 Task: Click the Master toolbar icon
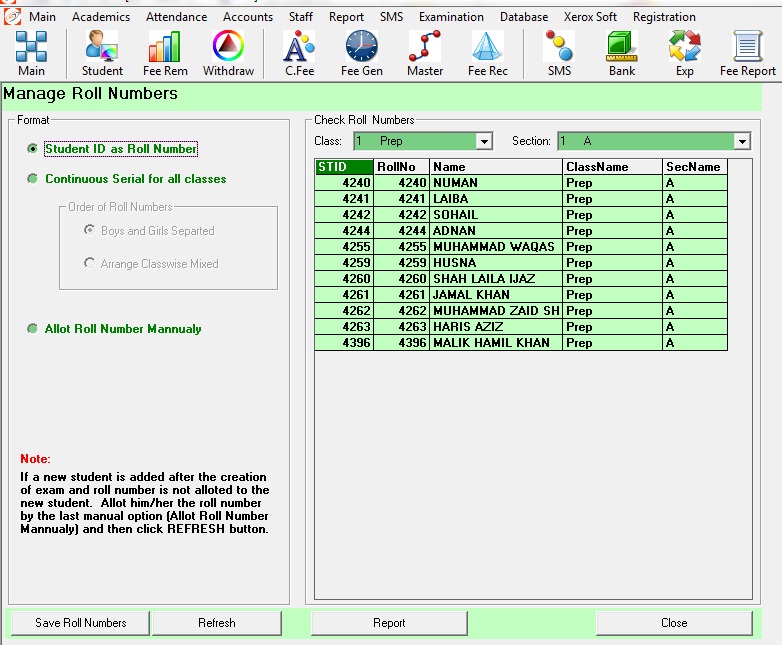coord(424,52)
